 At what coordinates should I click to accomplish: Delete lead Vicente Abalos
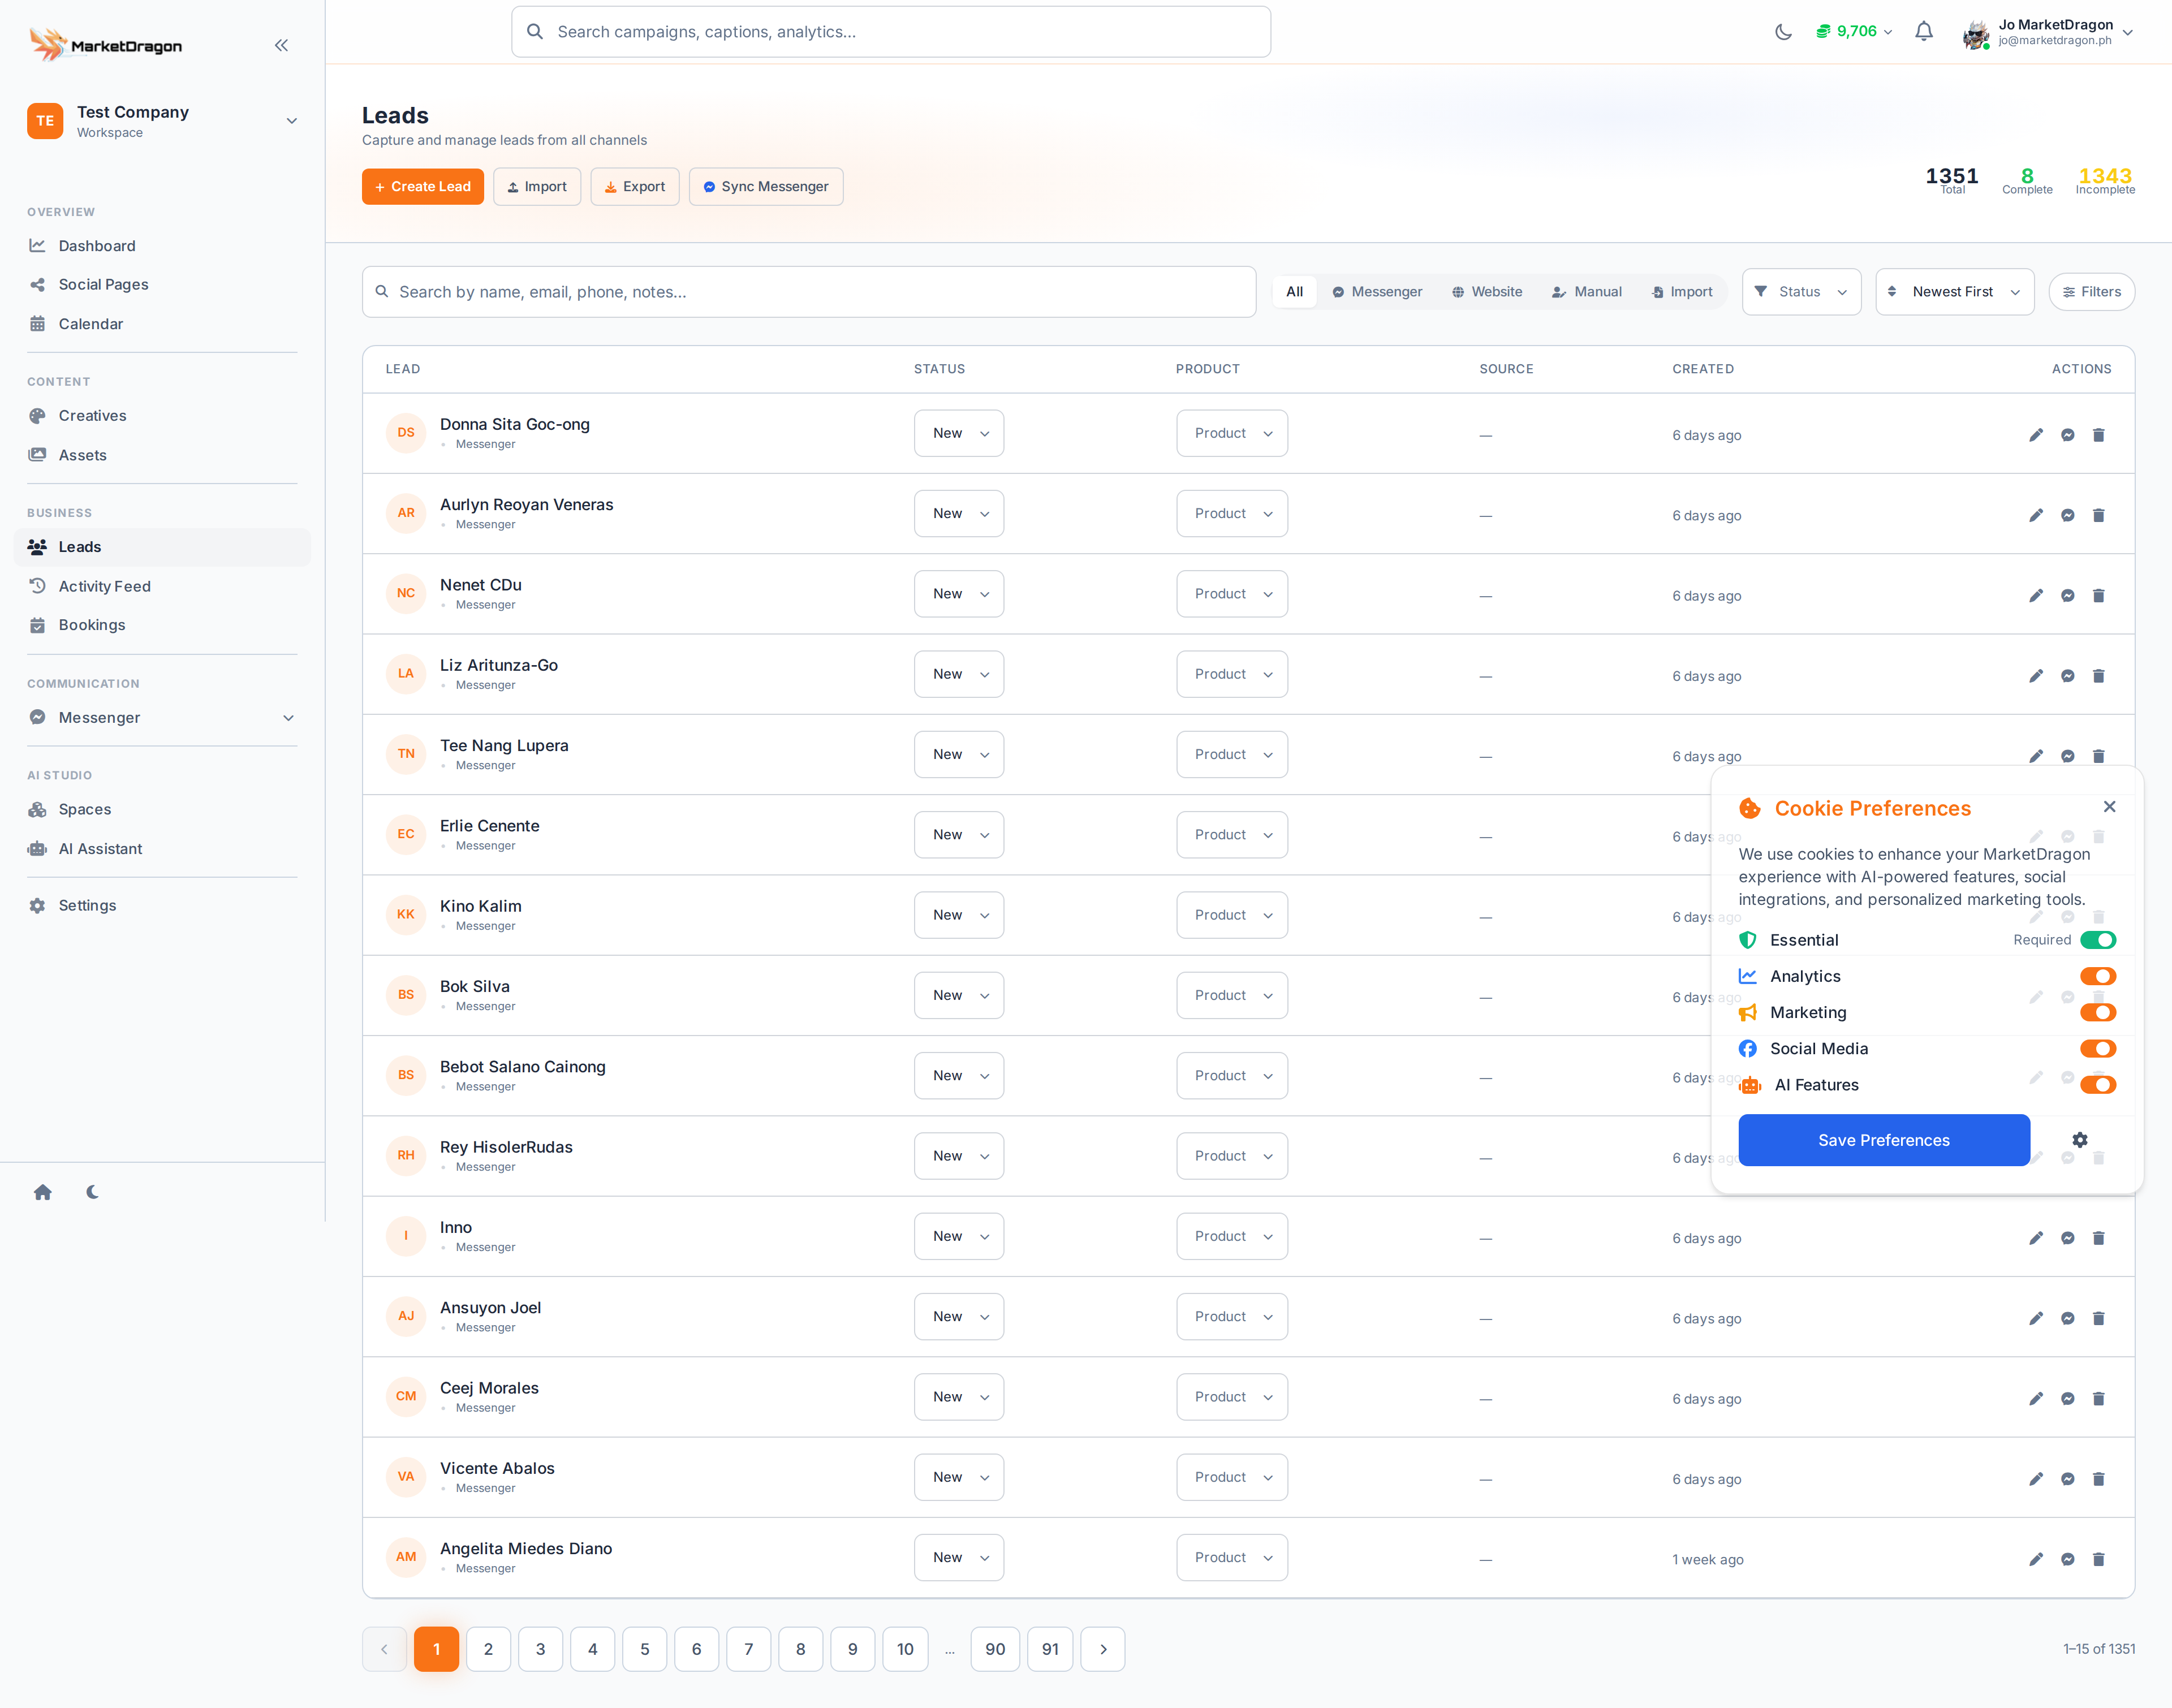[x=2099, y=1479]
